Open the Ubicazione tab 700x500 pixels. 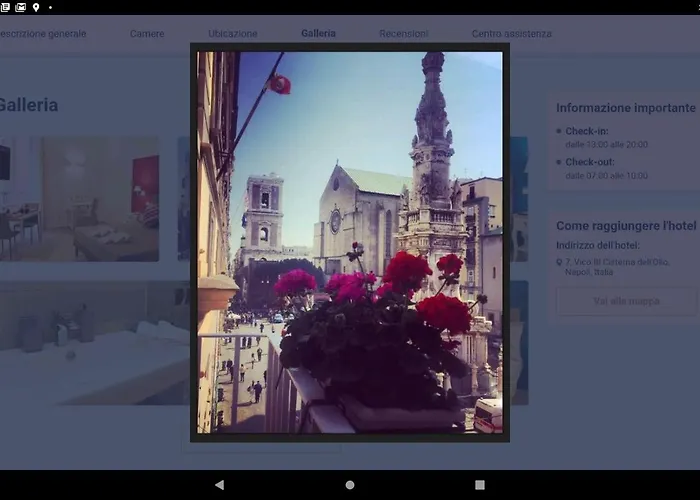point(232,34)
